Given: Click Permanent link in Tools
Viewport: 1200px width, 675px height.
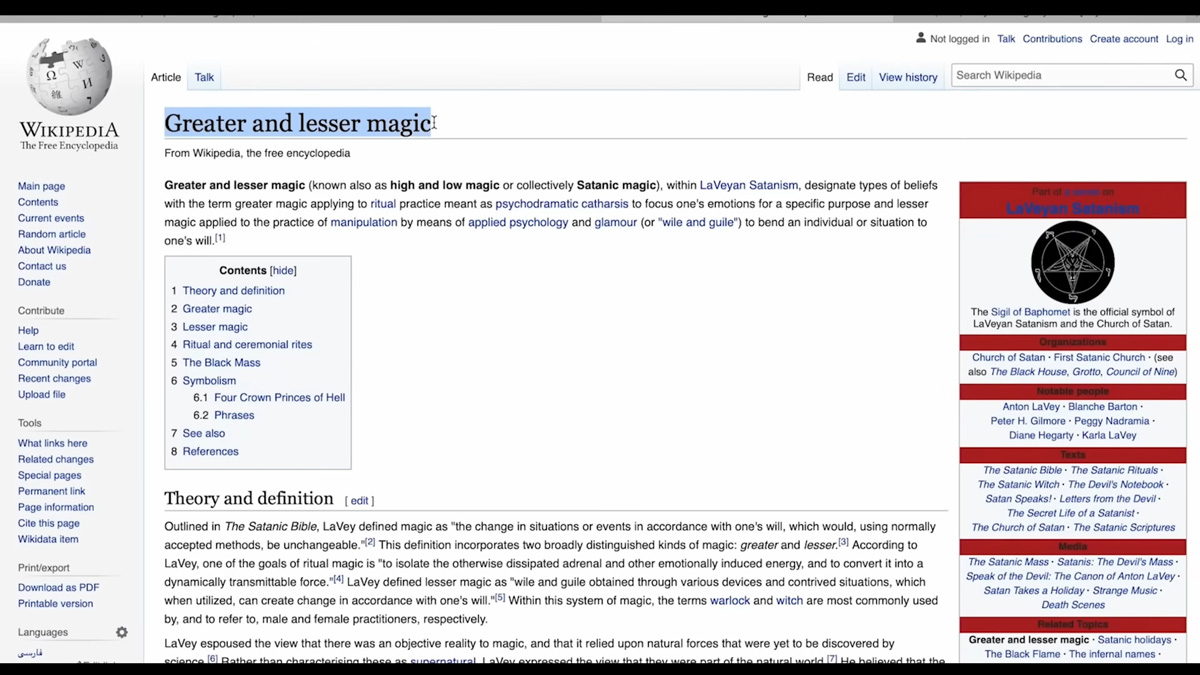Looking at the screenshot, I should click(x=51, y=491).
